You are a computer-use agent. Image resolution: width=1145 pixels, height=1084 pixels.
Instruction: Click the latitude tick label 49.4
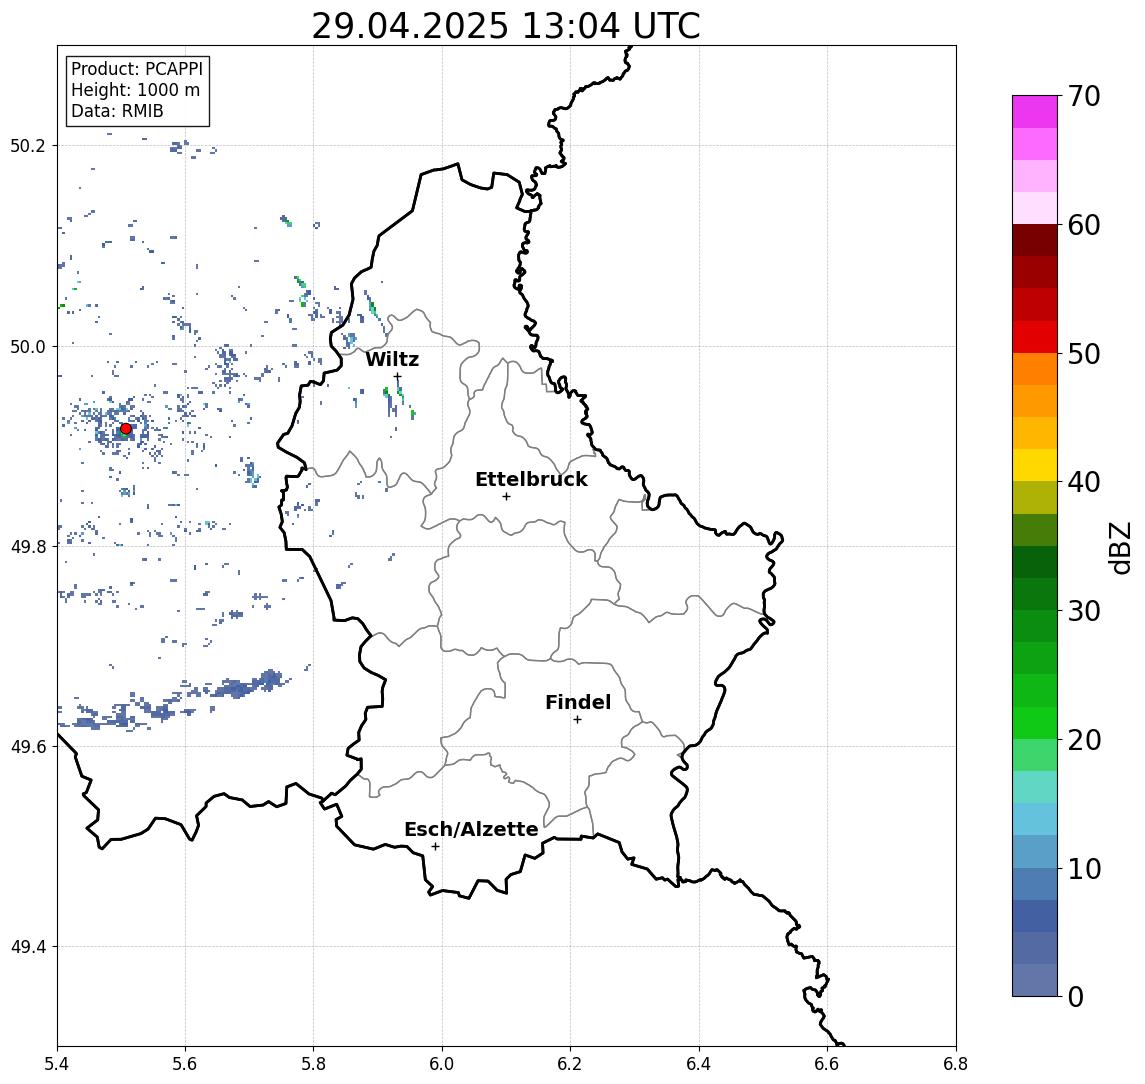[x=28, y=947]
